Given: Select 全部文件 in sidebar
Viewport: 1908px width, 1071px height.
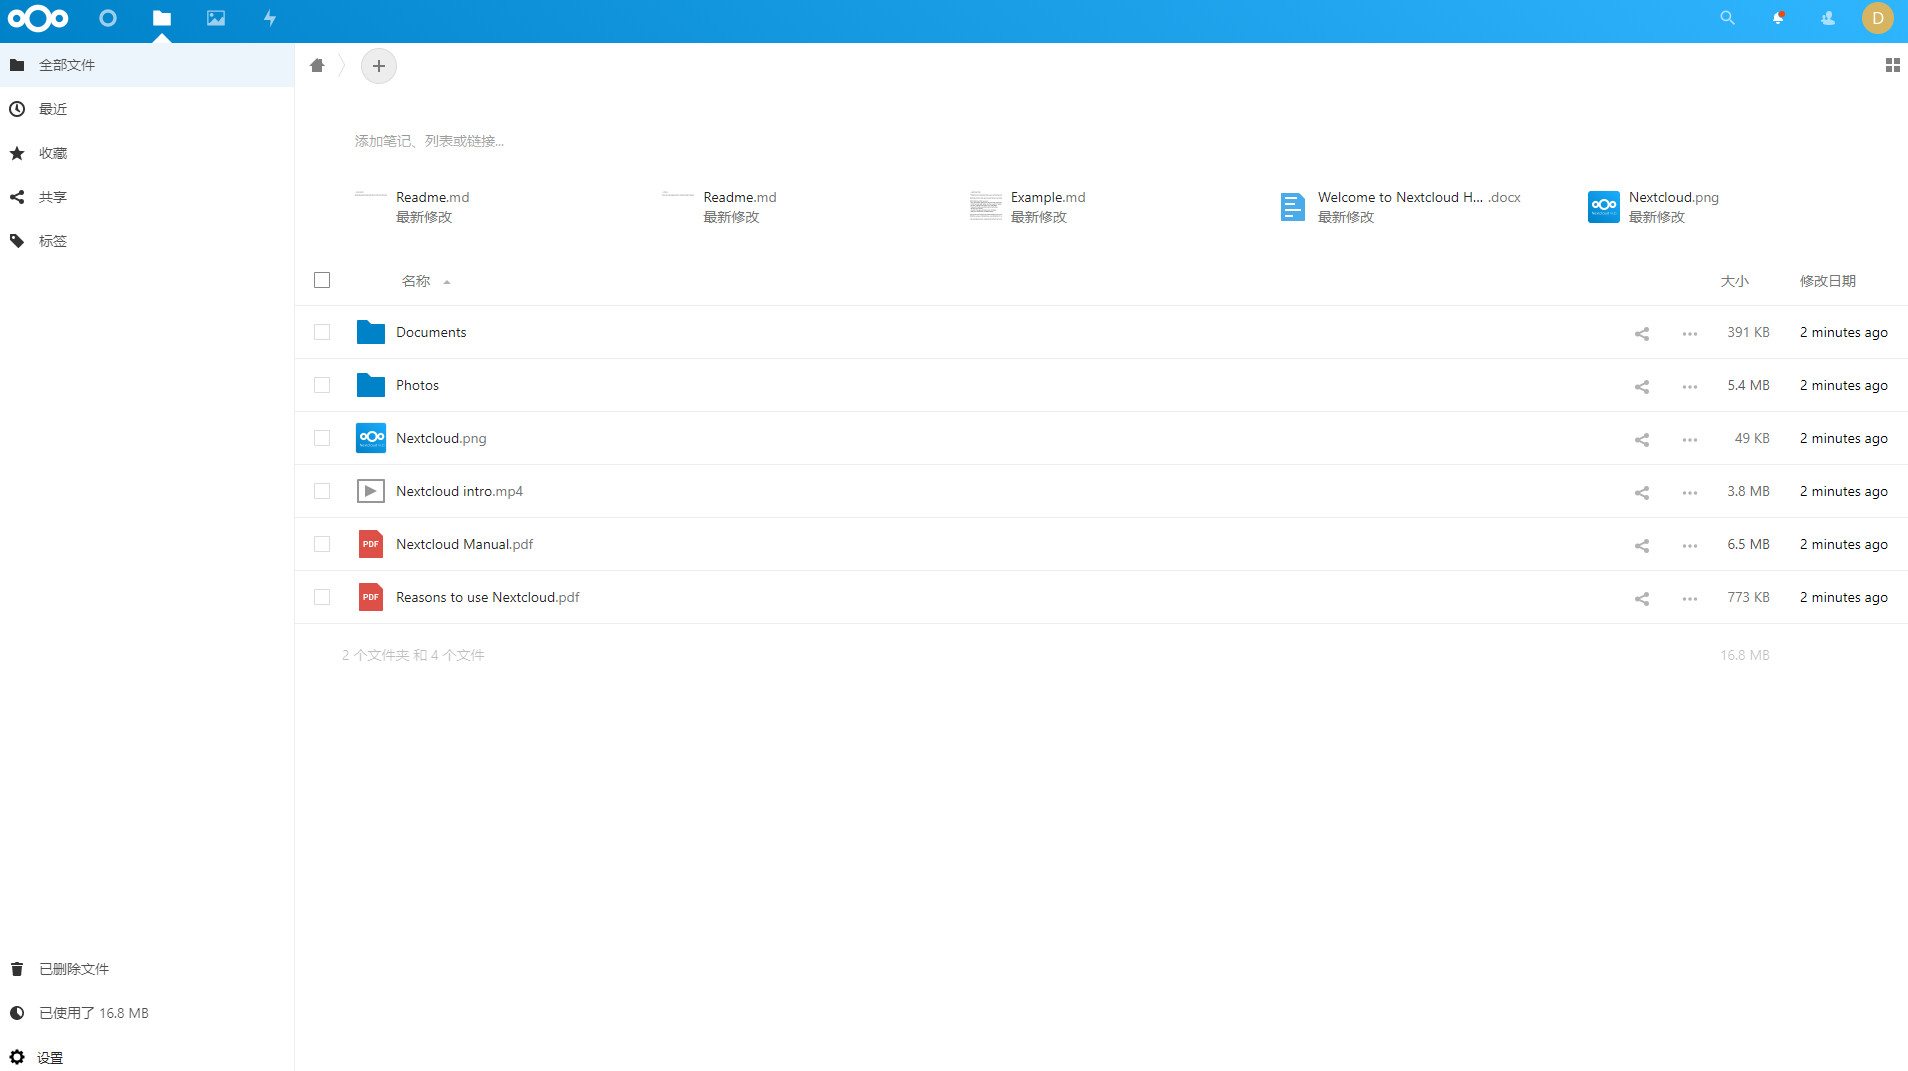Looking at the screenshot, I should [x=147, y=65].
